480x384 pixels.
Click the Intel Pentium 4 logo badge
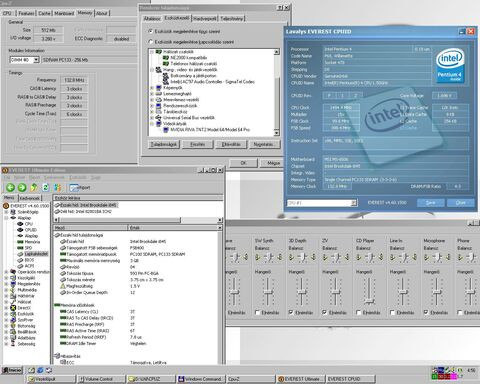pos(450,65)
